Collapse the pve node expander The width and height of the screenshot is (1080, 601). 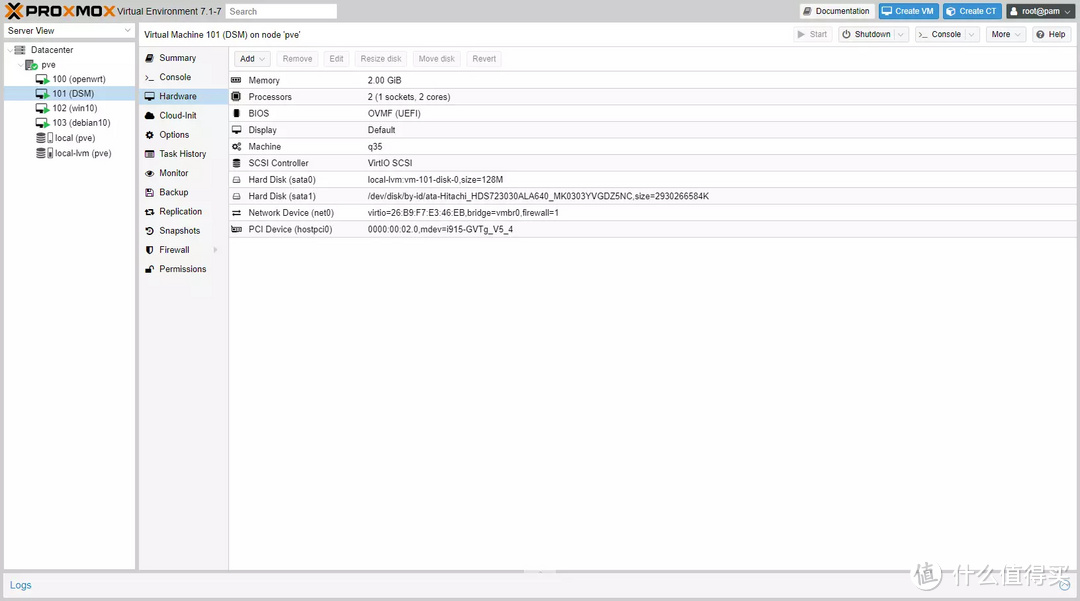click(x=20, y=65)
